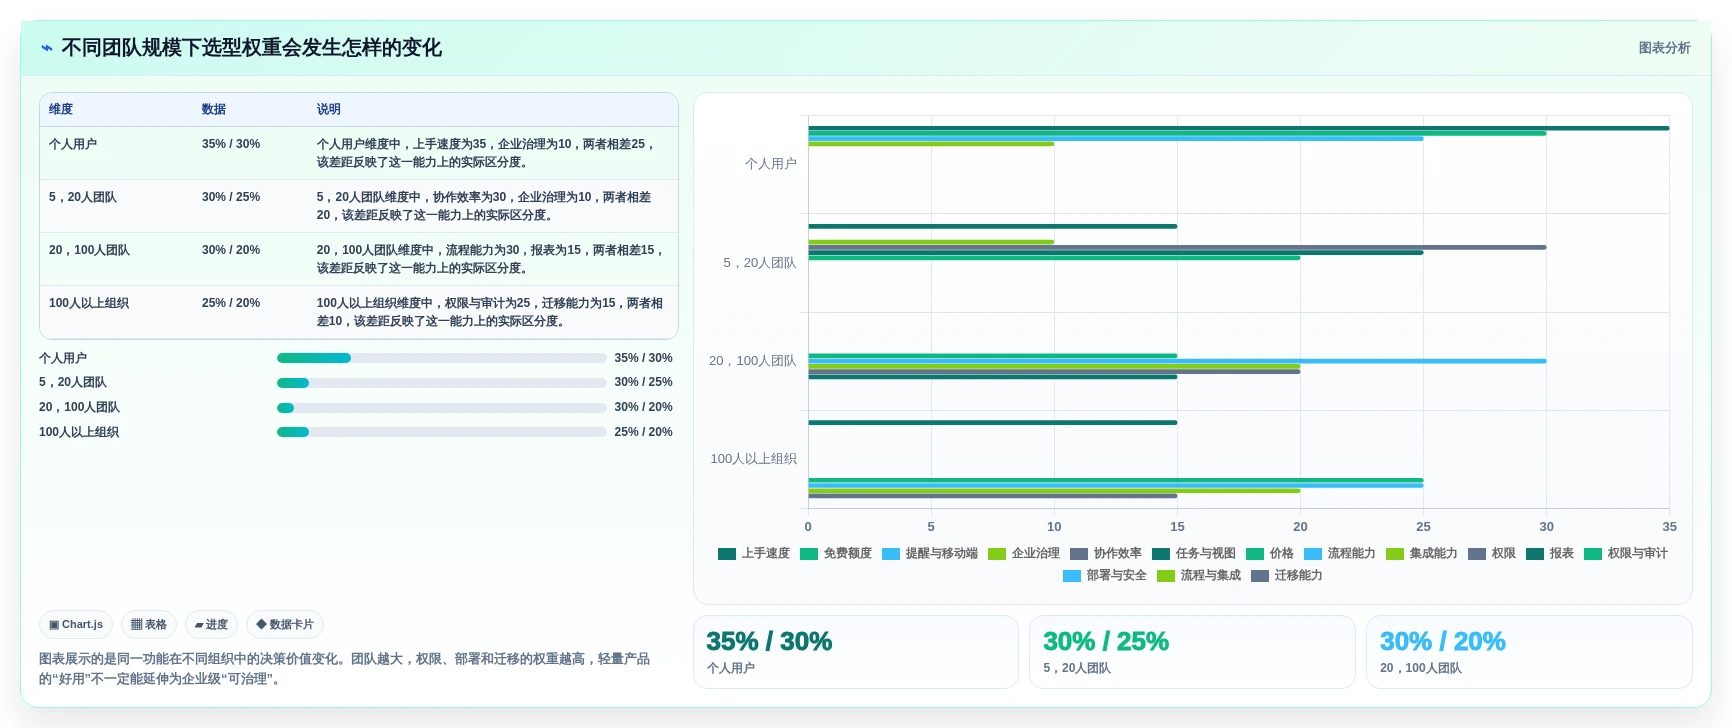Image resolution: width=1732 pixels, height=728 pixels.
Task: Toggle the 任务与视图 legend series
Action: tap(1194, 553)
